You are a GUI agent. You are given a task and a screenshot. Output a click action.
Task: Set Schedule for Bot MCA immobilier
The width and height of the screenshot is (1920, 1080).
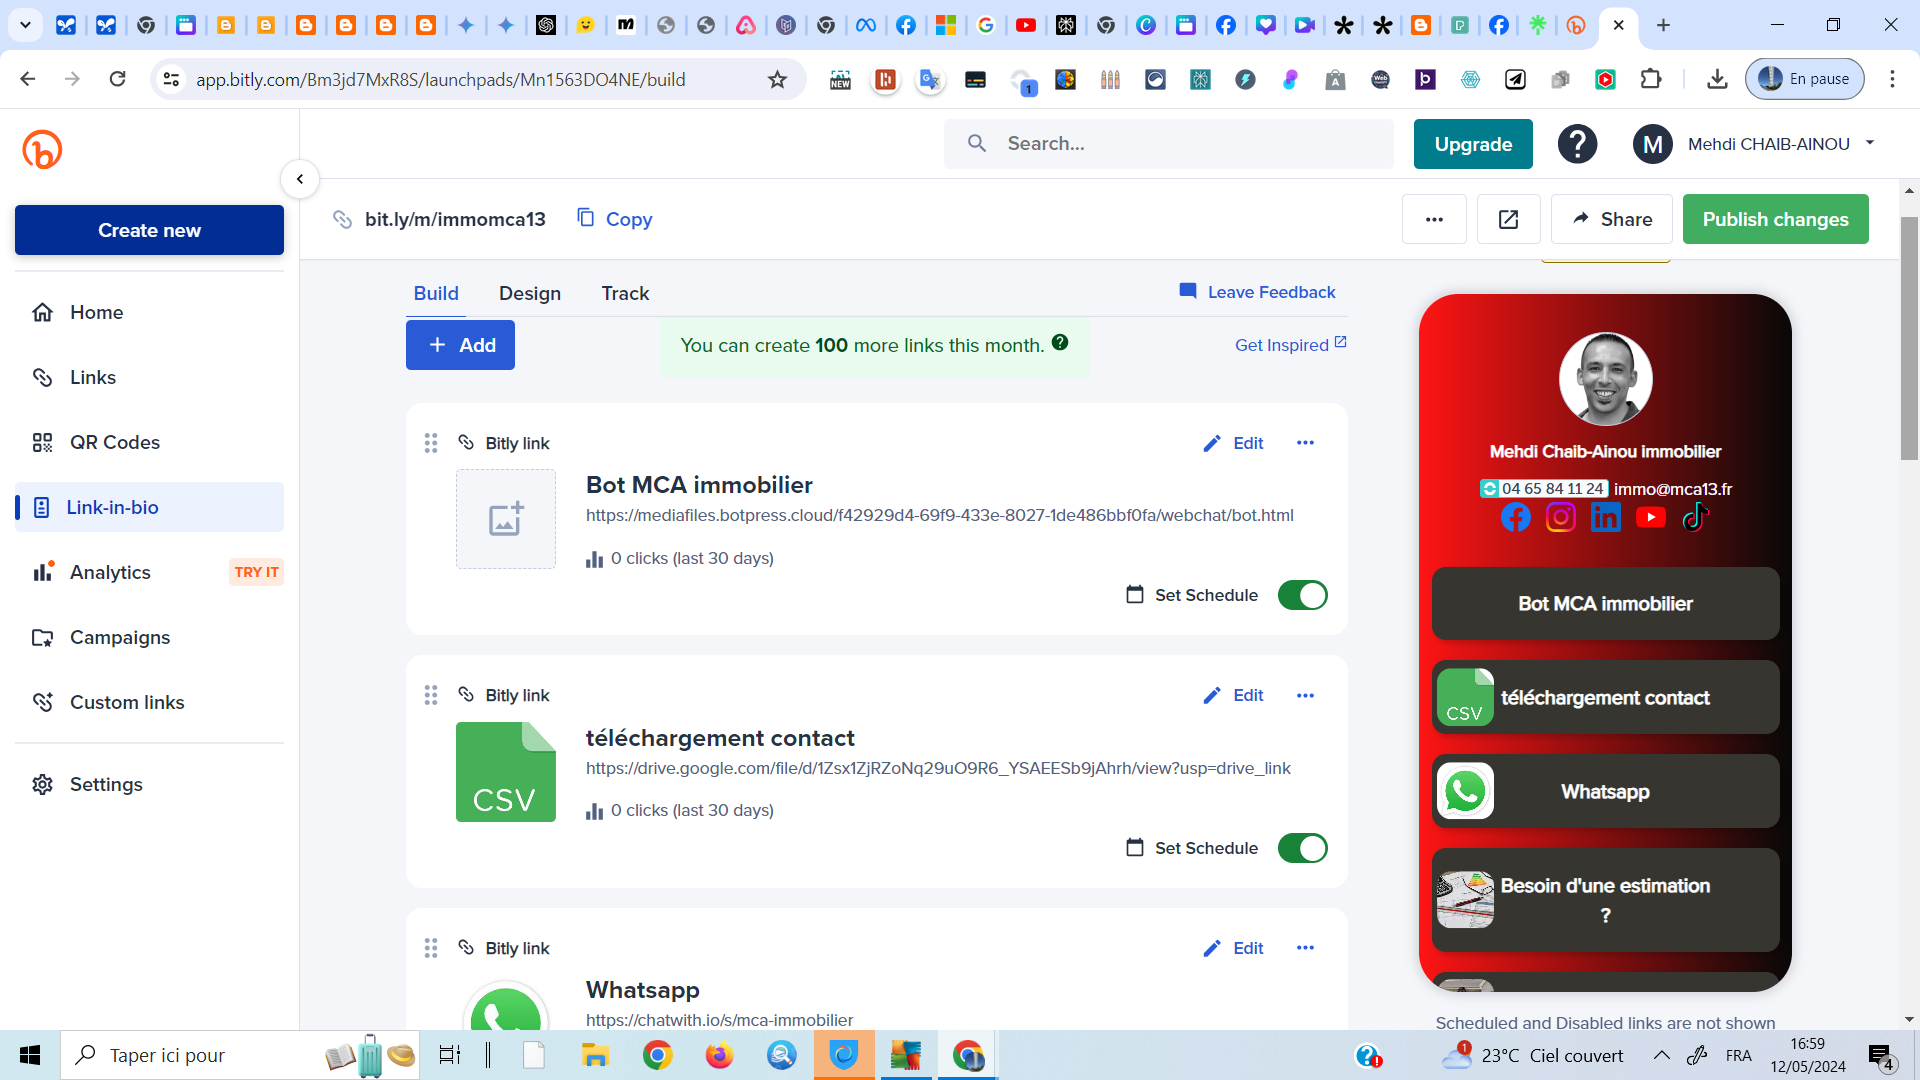pyautogui.click(x=1192, y=595)
